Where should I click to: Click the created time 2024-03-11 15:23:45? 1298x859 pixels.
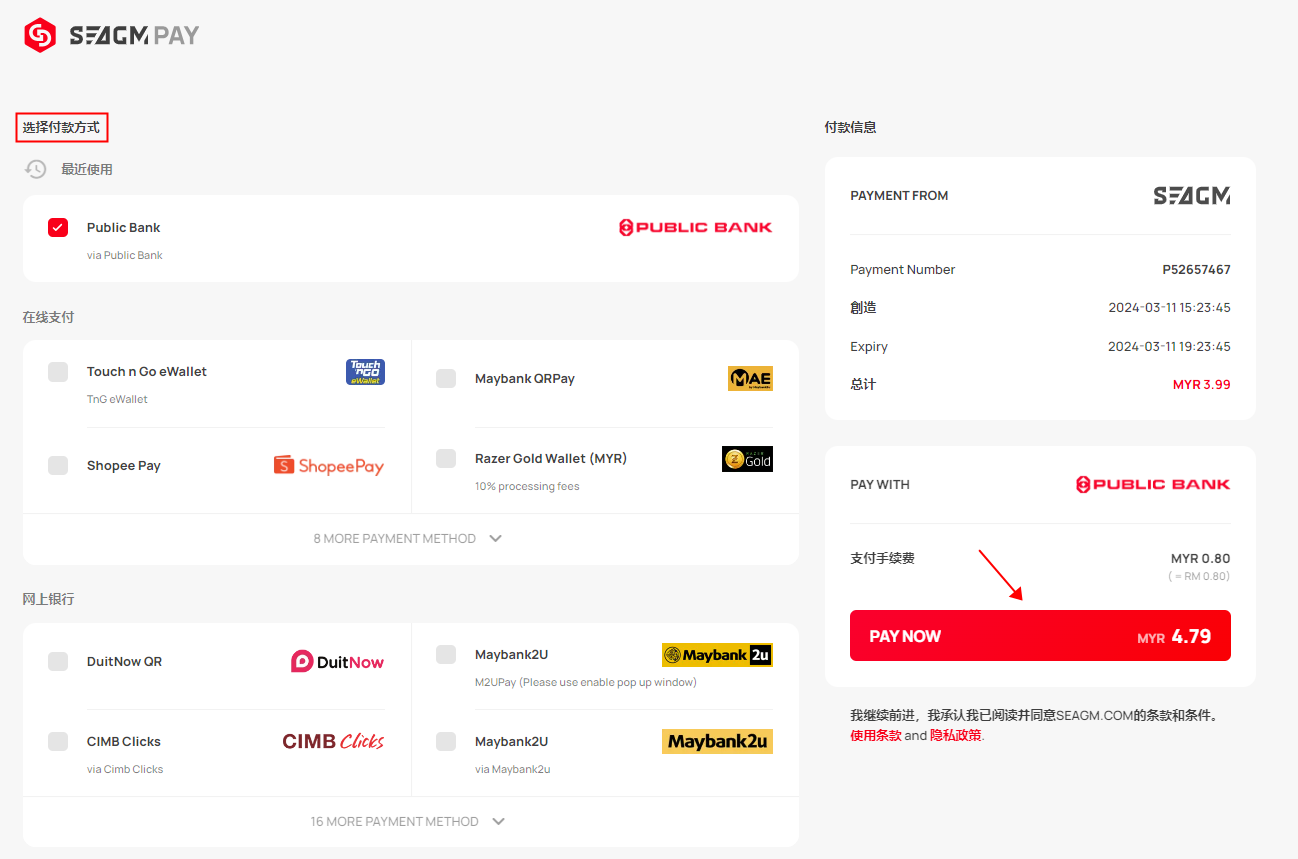pos(1169,308)
